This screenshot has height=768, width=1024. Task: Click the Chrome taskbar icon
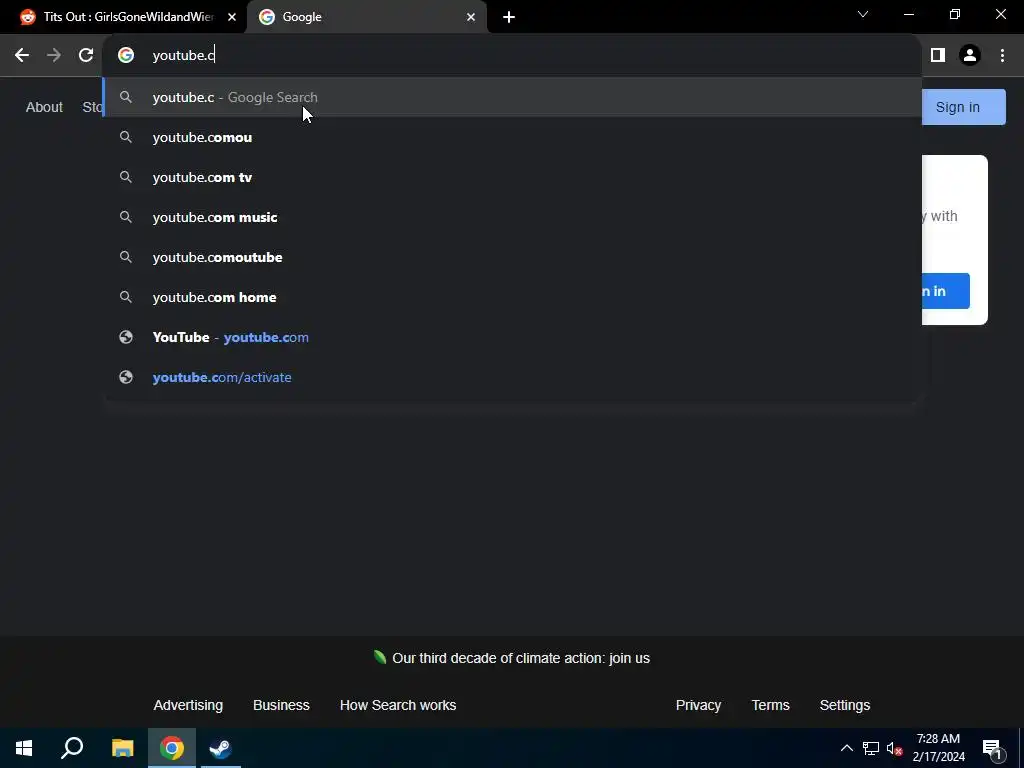pyautogui.click(x=172, y=748)
